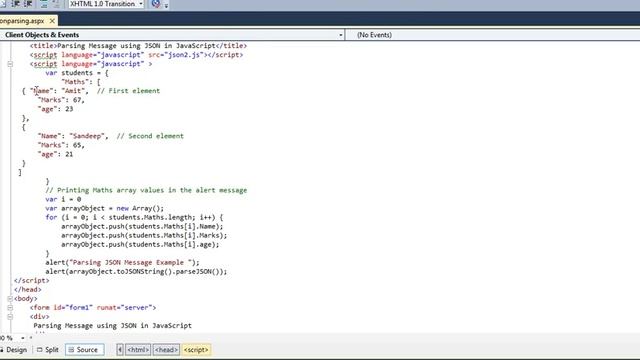Click the '// Second element' comment
640x360 pixels.
pos(150,136)
